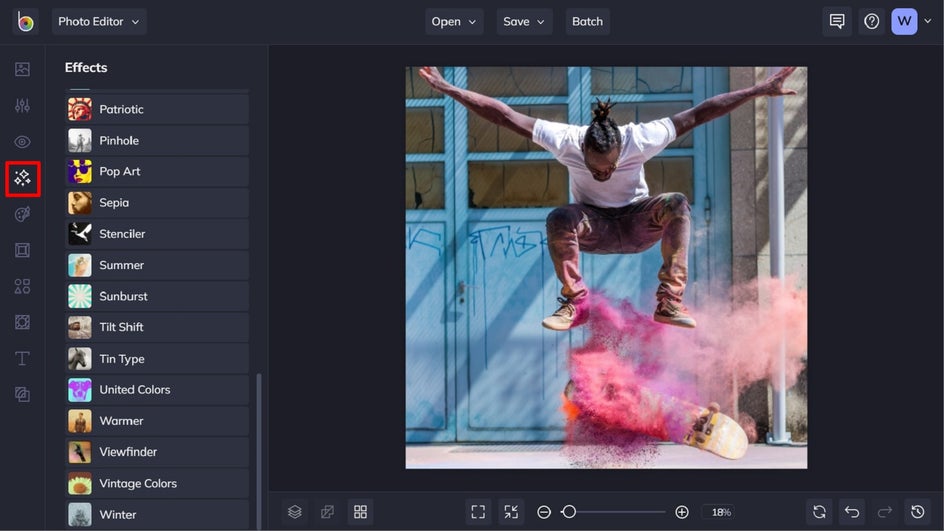Toggle the grid view icon

360,512
